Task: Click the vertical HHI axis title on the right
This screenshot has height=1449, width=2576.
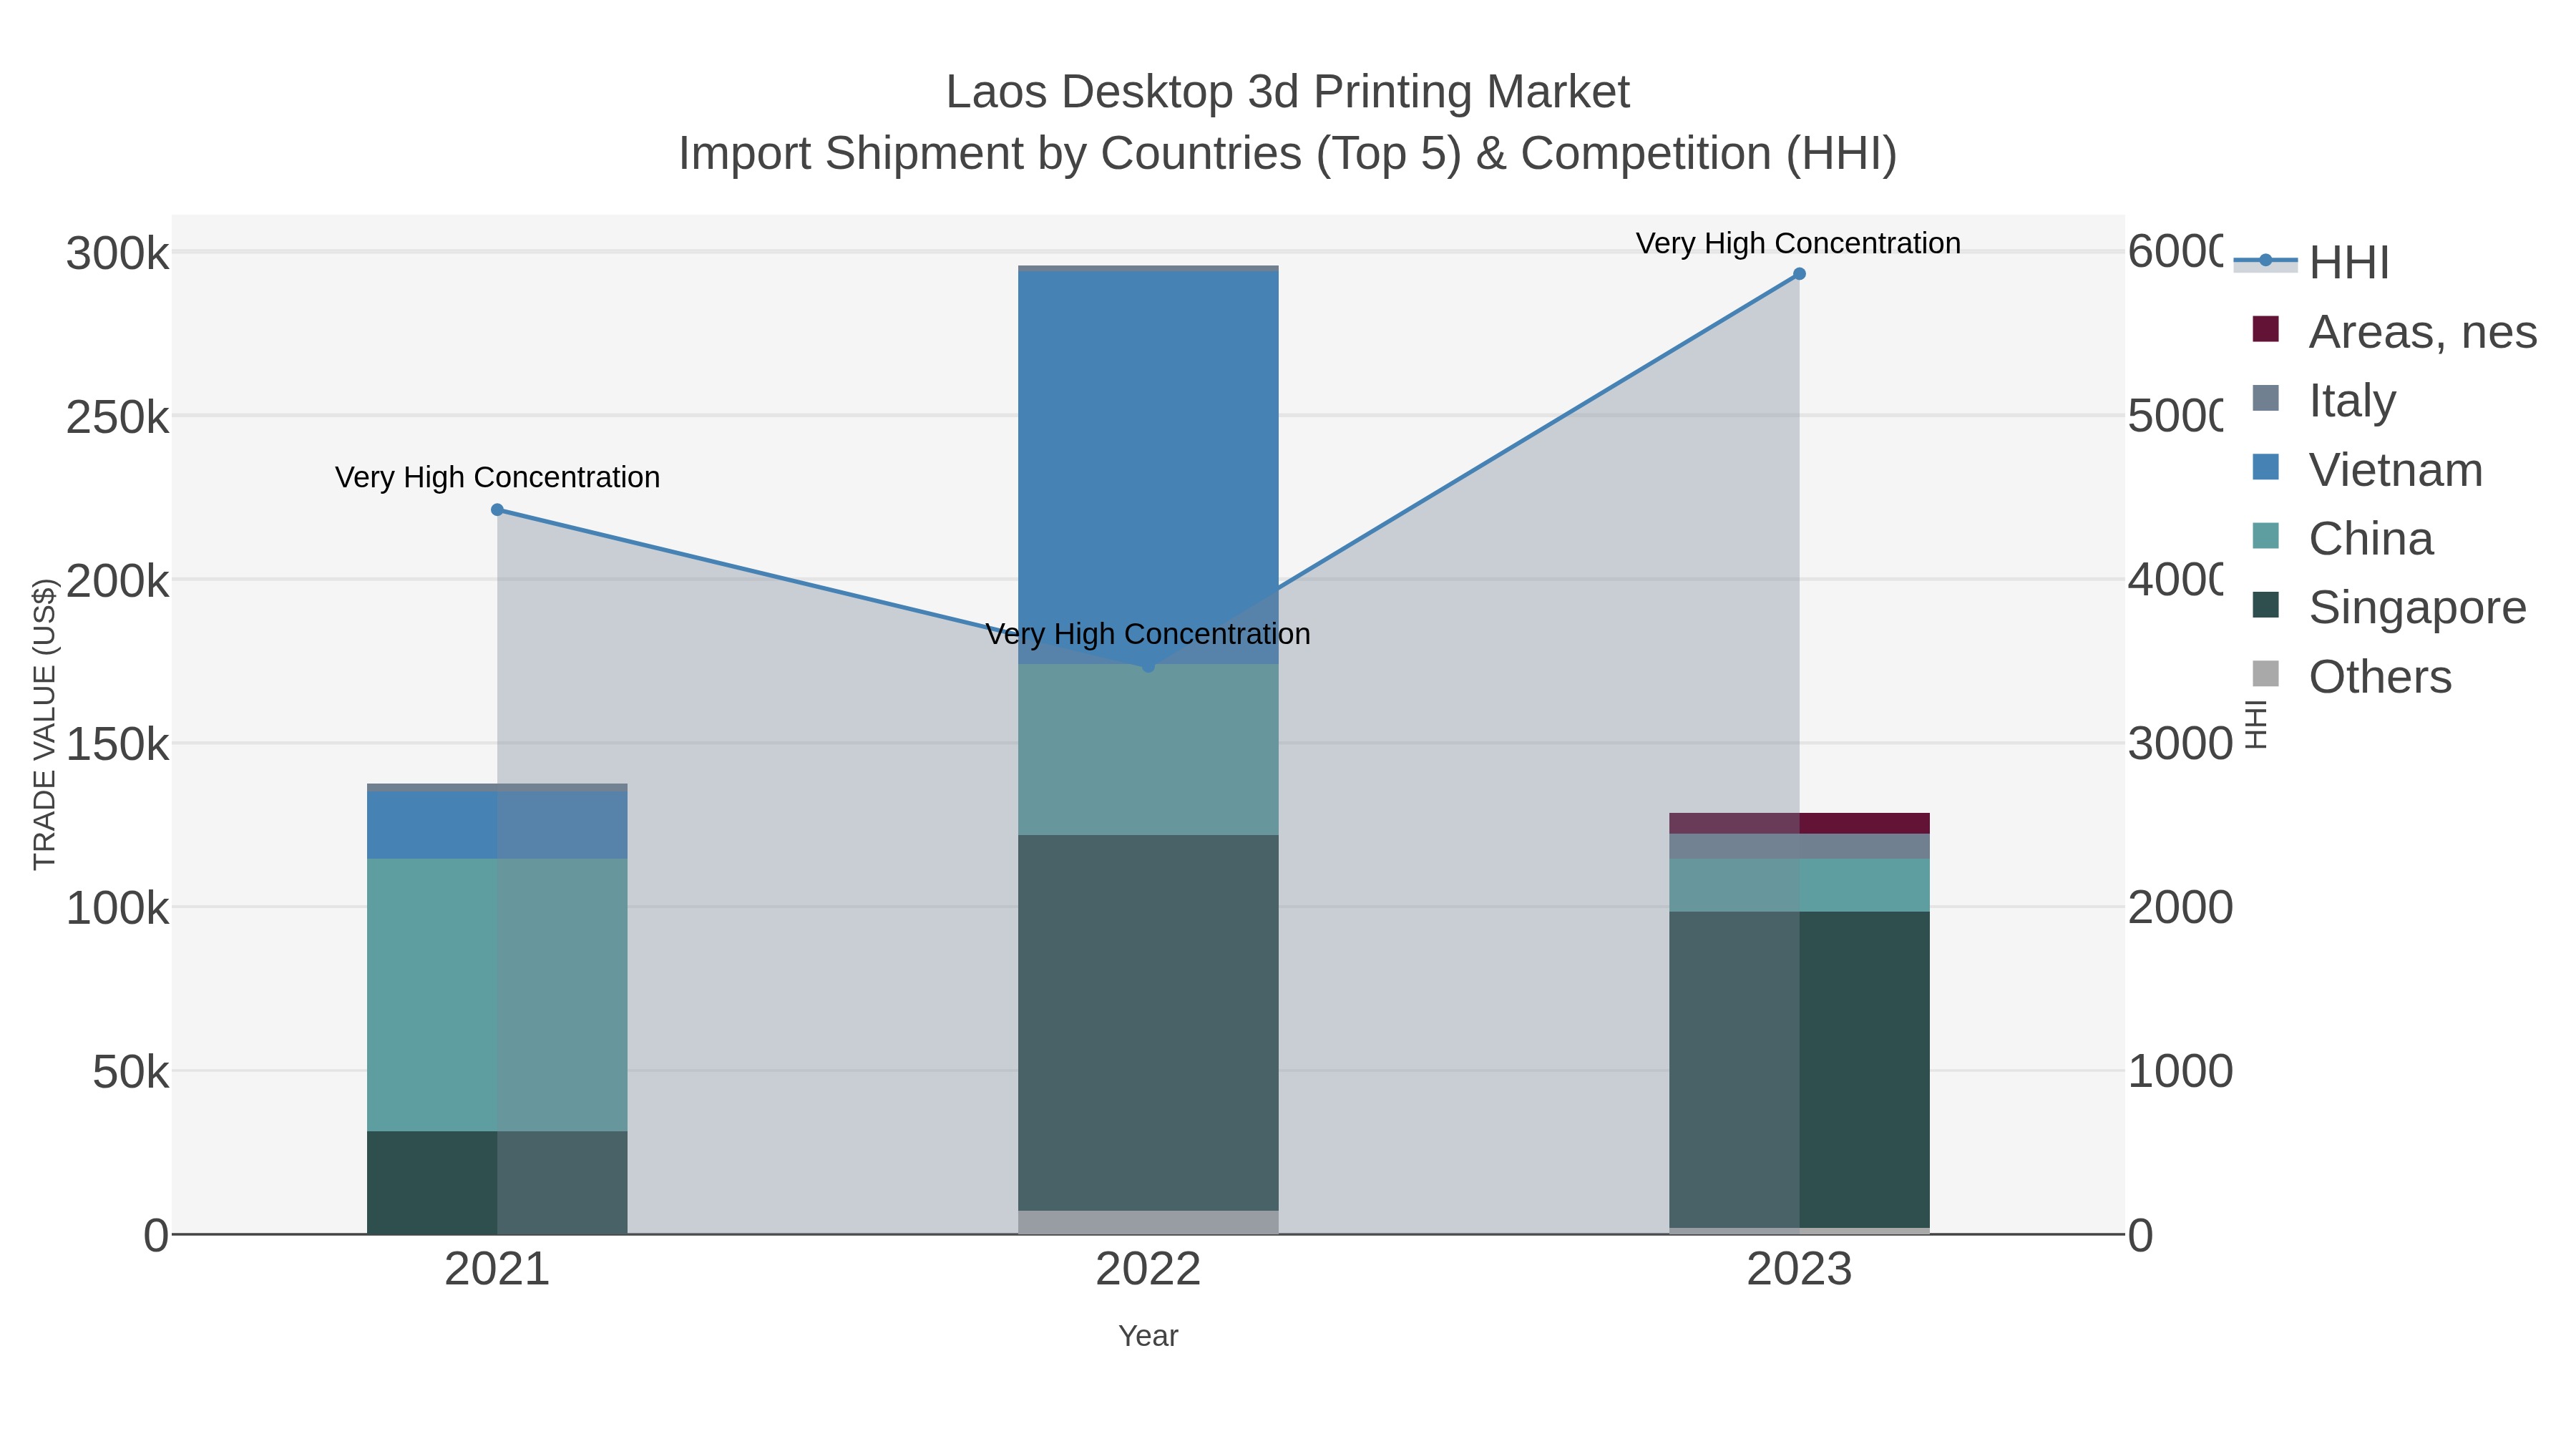Action: pos(2257,725)
